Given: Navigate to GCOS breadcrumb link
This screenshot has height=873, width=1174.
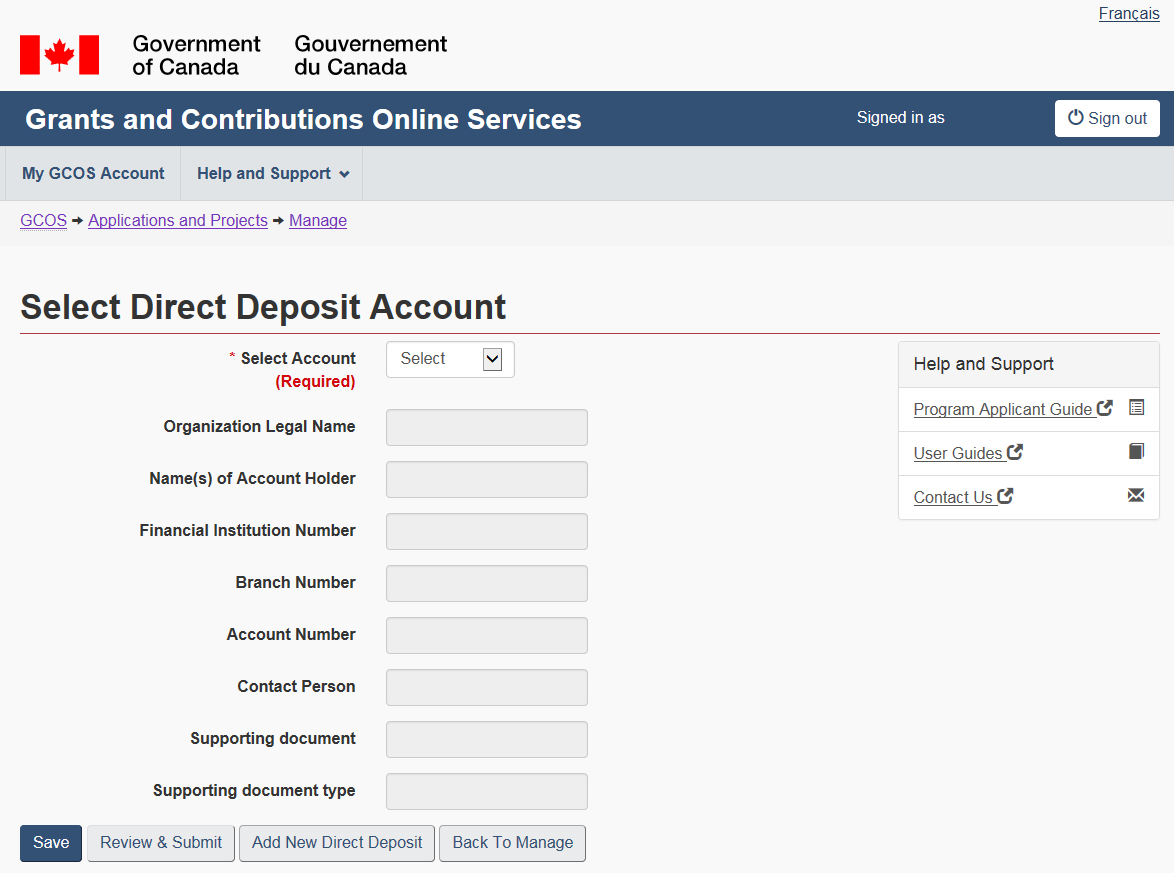Looking at the screenshot, I should [43, 221].
